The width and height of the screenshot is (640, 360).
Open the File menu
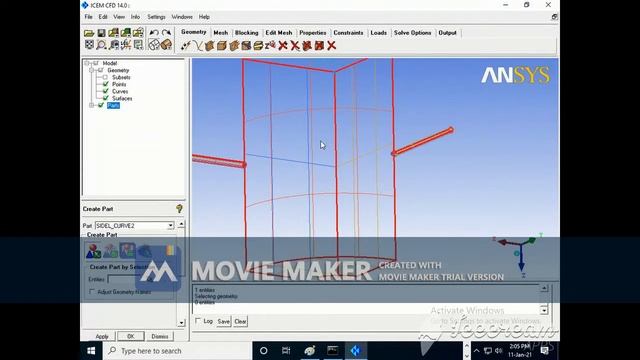[88, 17]
